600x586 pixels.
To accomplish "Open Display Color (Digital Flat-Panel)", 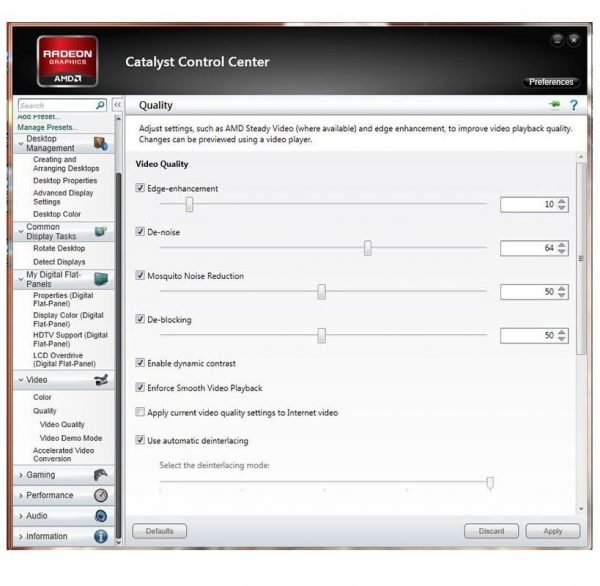I will (68, 320).
